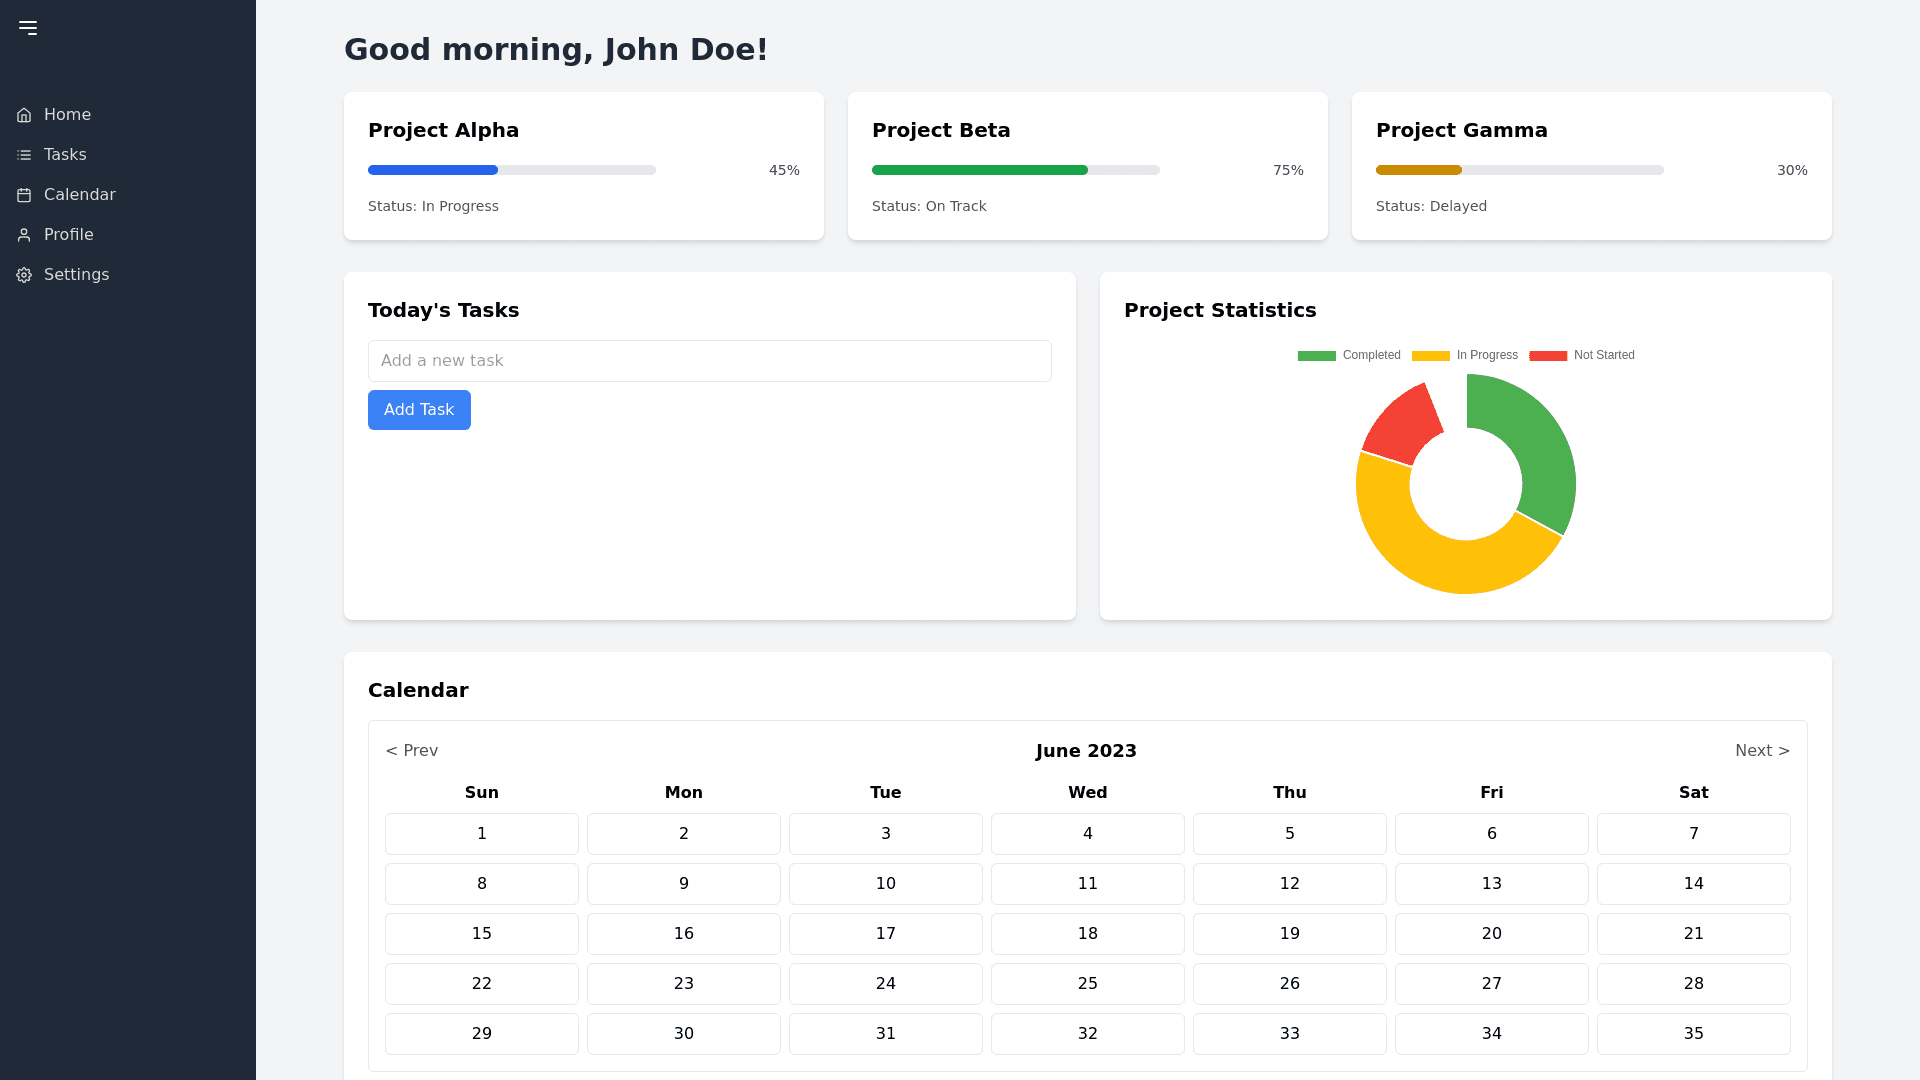Toggle the In Progress legend item
Viewport: 1920px width, 1080px height.
point(1465,355)
